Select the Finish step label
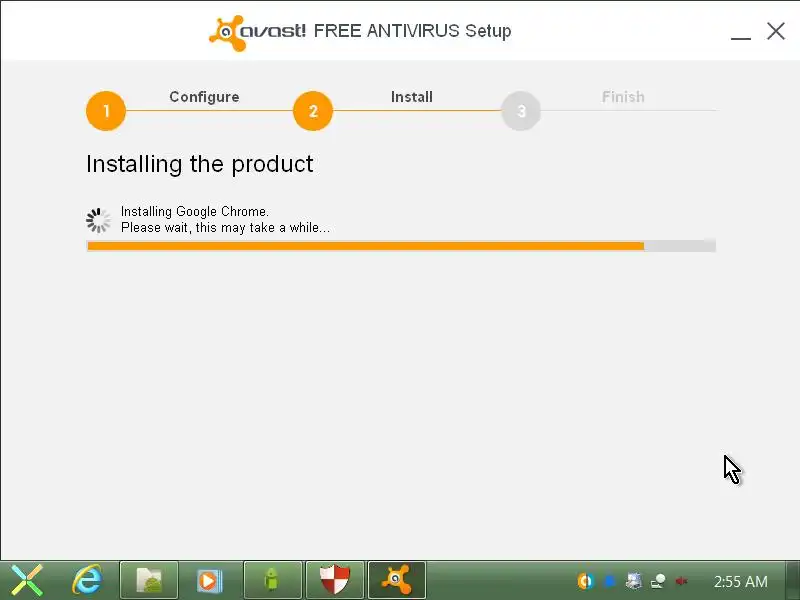Screen dimensions: 800x600 (623, 97)
